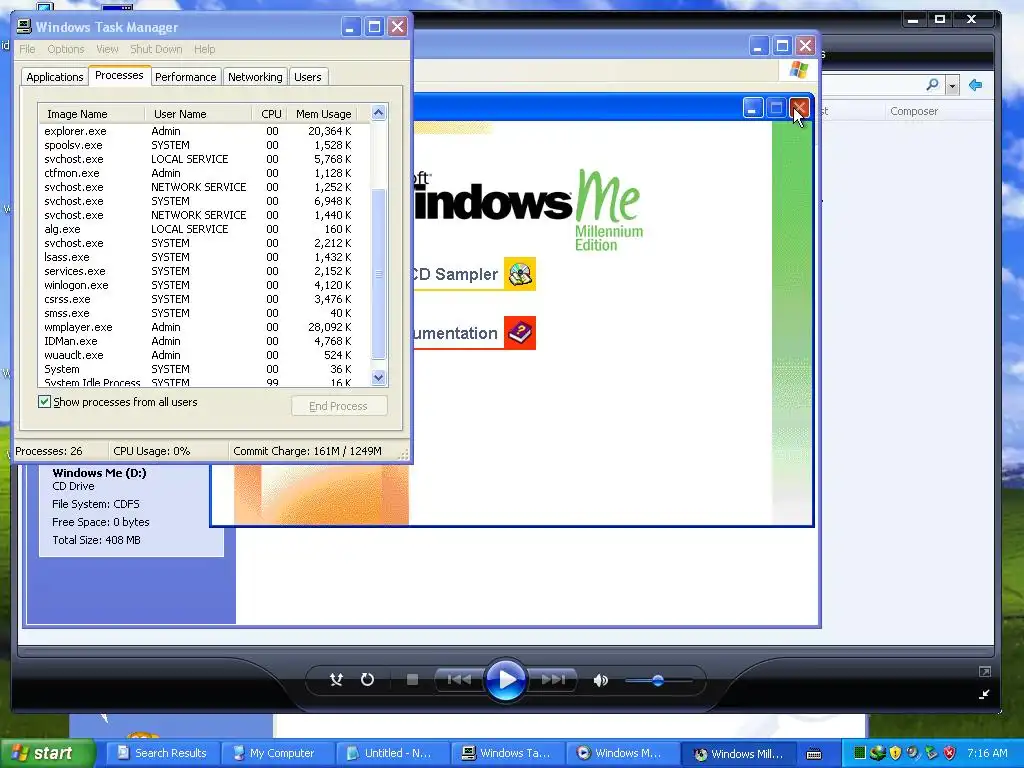
Task: Open the on-screen keyboard taskbar icon
Action: (x=814, y=754)
